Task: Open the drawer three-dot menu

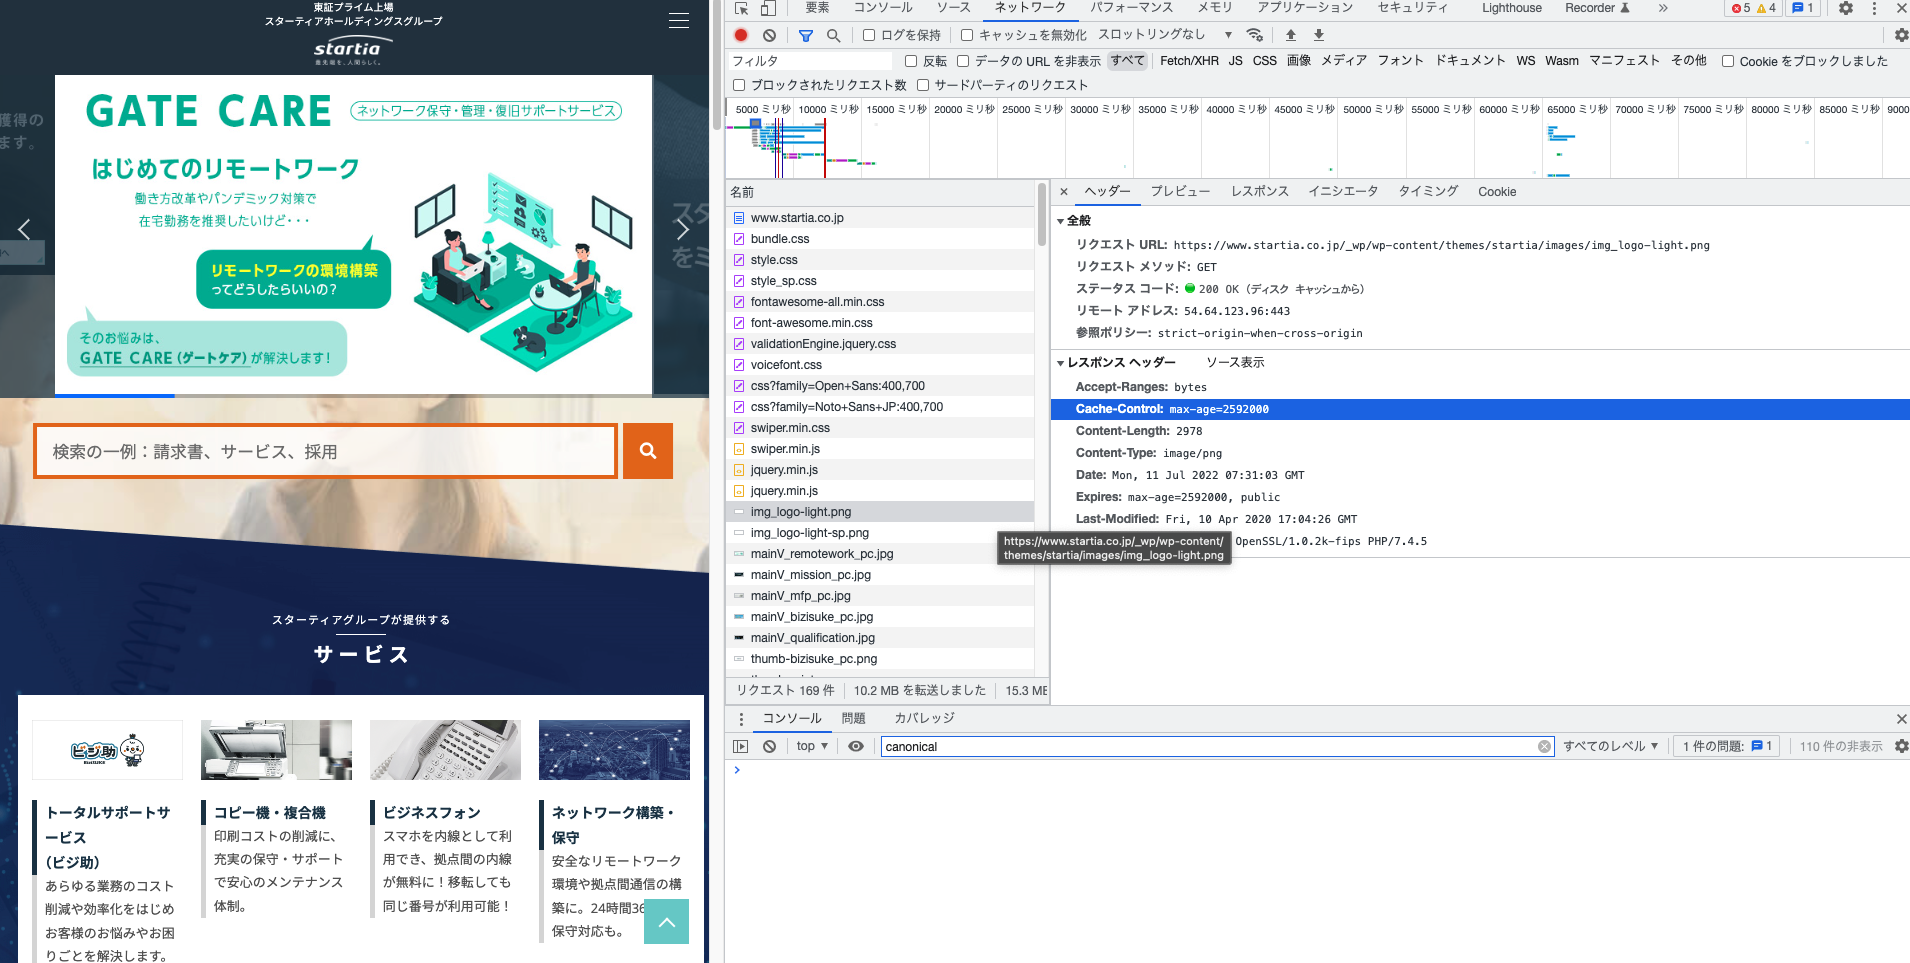Action: (741, 719)
